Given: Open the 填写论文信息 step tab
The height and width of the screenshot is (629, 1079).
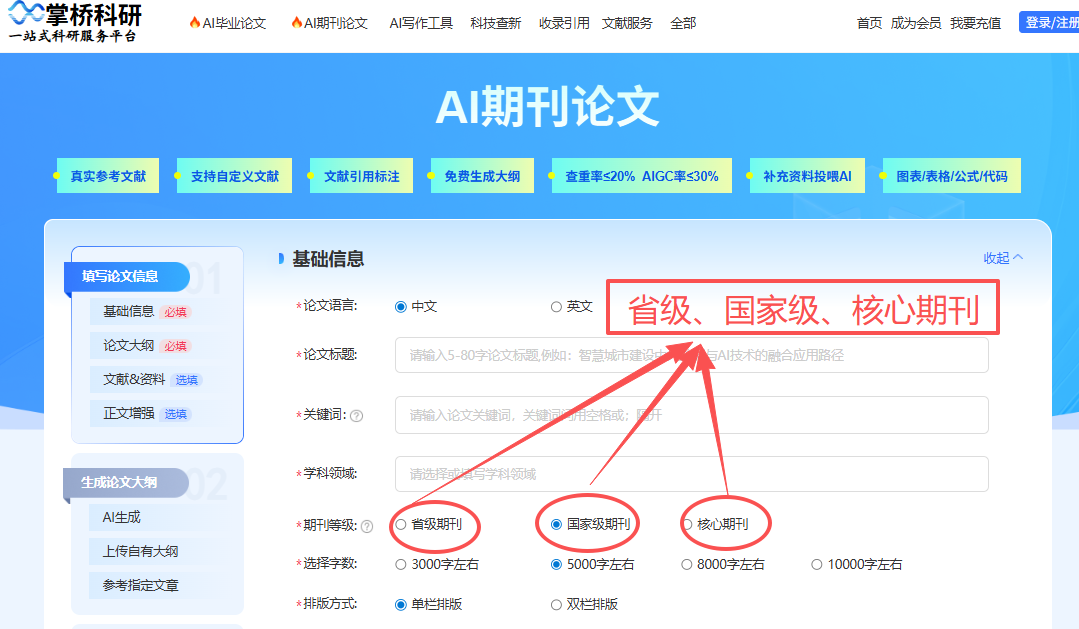Looking at the screenshot, I should click(127, 277).
